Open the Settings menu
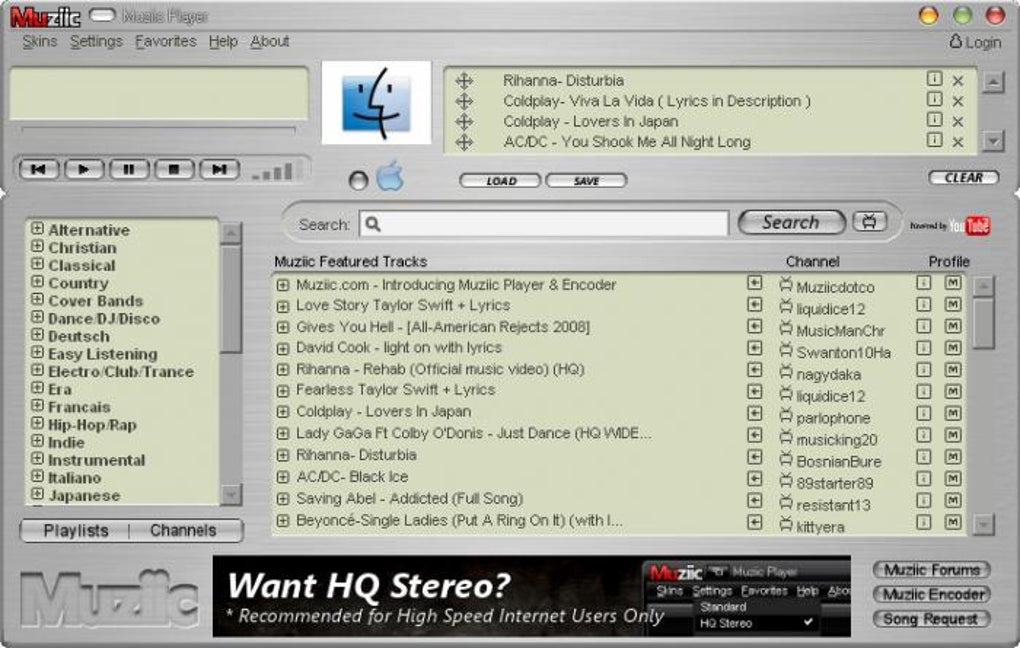 tap(96, 42)
